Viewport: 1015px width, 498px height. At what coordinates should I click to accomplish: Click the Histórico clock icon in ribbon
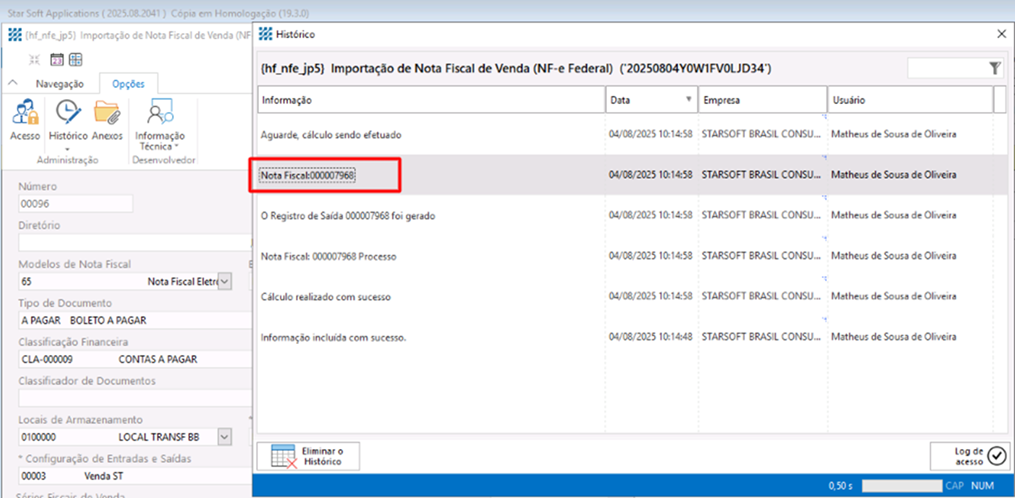pyautogui.click(x=67, y=113)
